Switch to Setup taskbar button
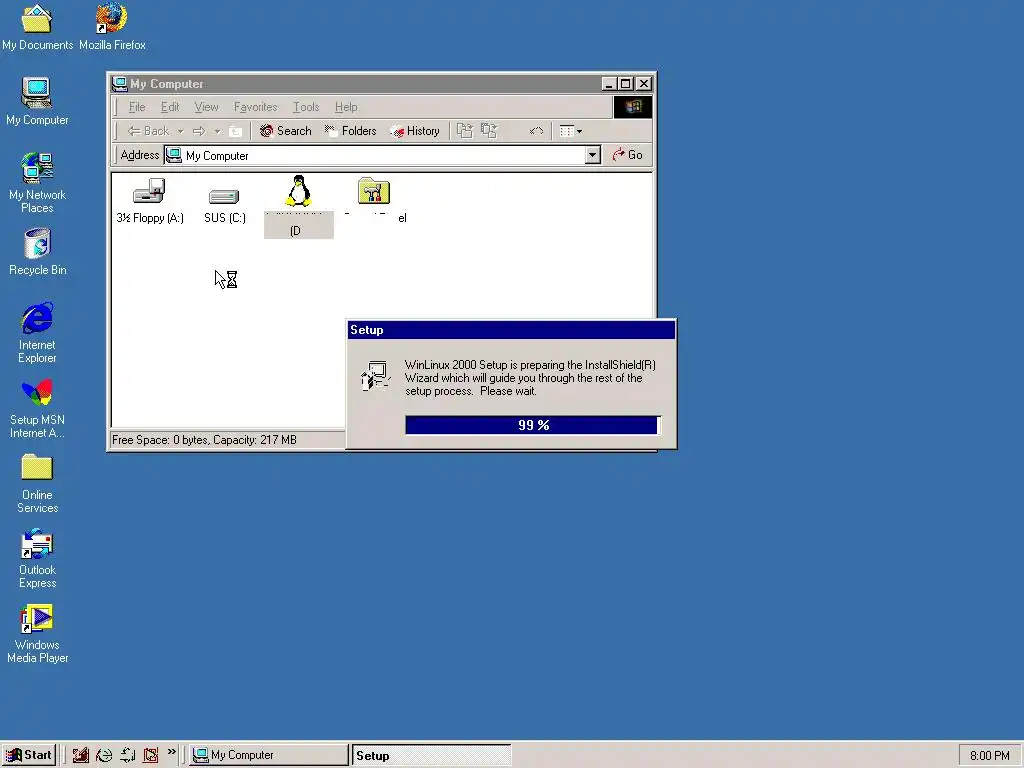Viewport: 1024px width, 768px height. point(431,755)
